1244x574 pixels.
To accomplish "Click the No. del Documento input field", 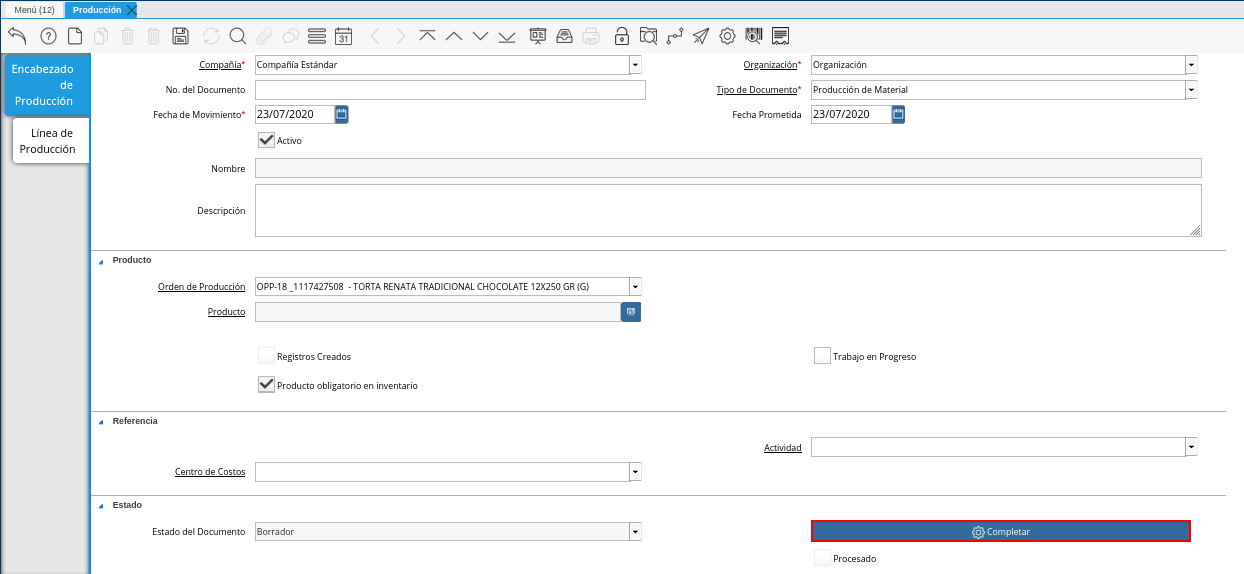I will point(450,90).
